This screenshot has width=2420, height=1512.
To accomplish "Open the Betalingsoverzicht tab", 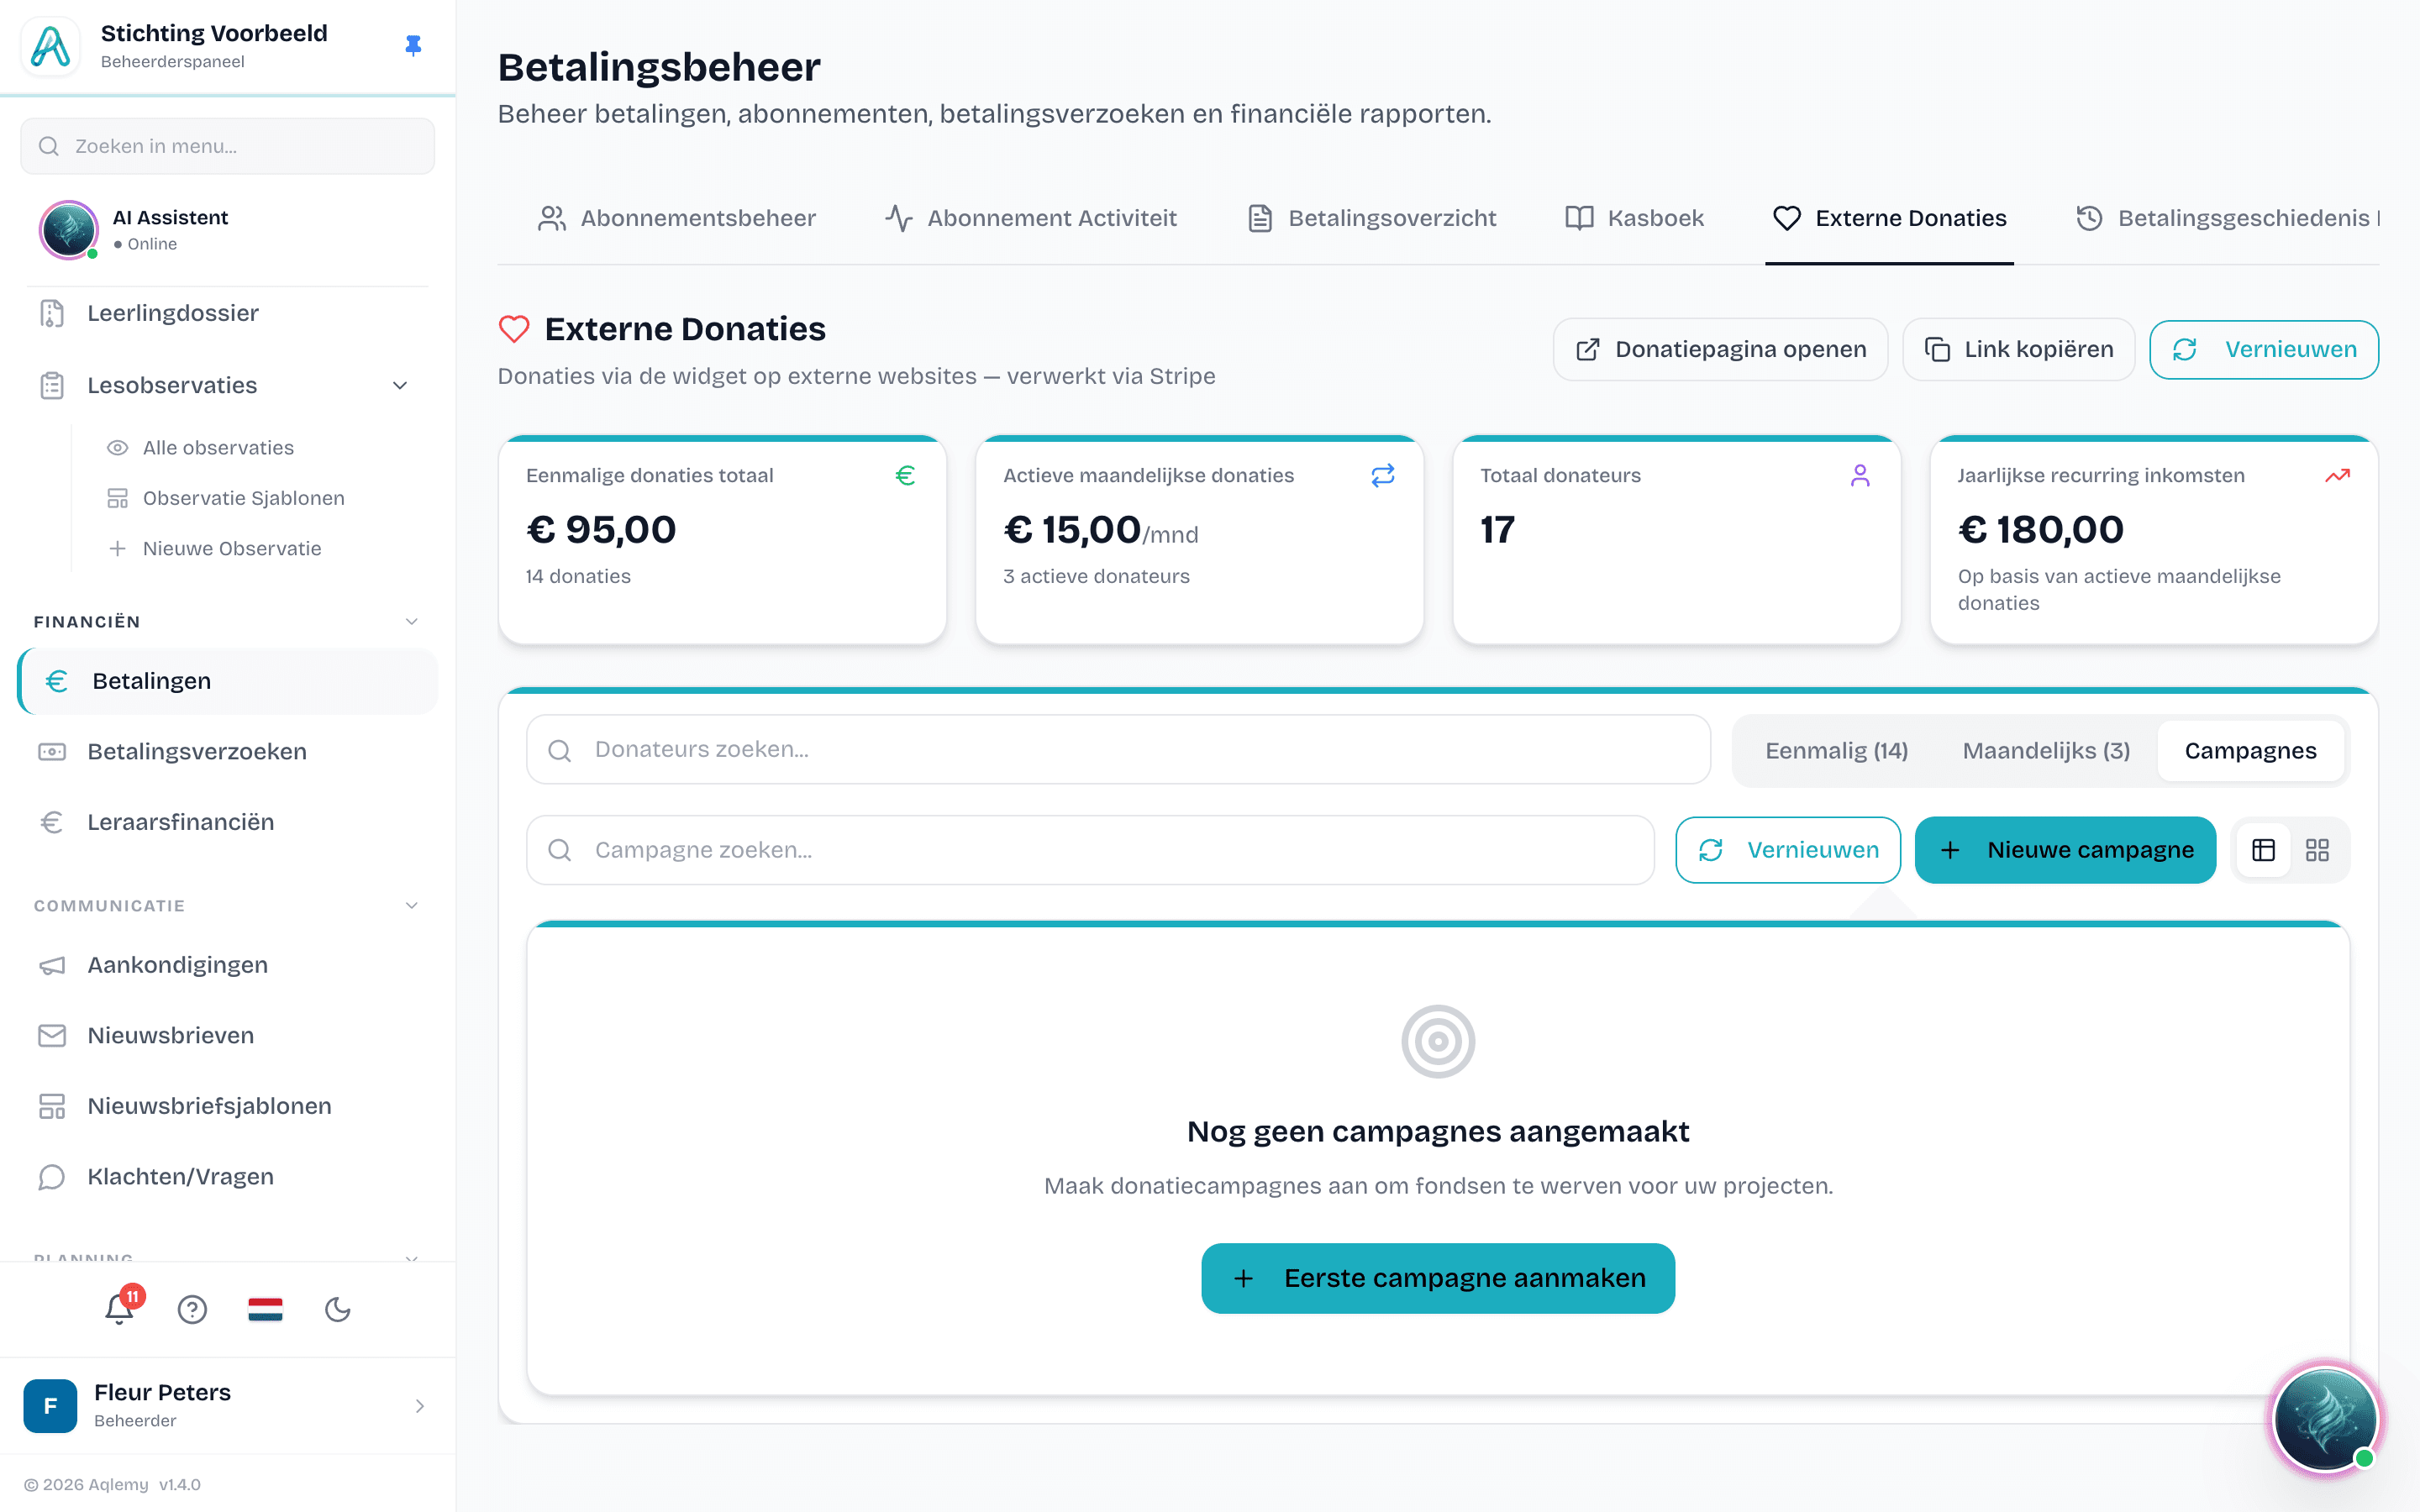I will coord(1371,218).
